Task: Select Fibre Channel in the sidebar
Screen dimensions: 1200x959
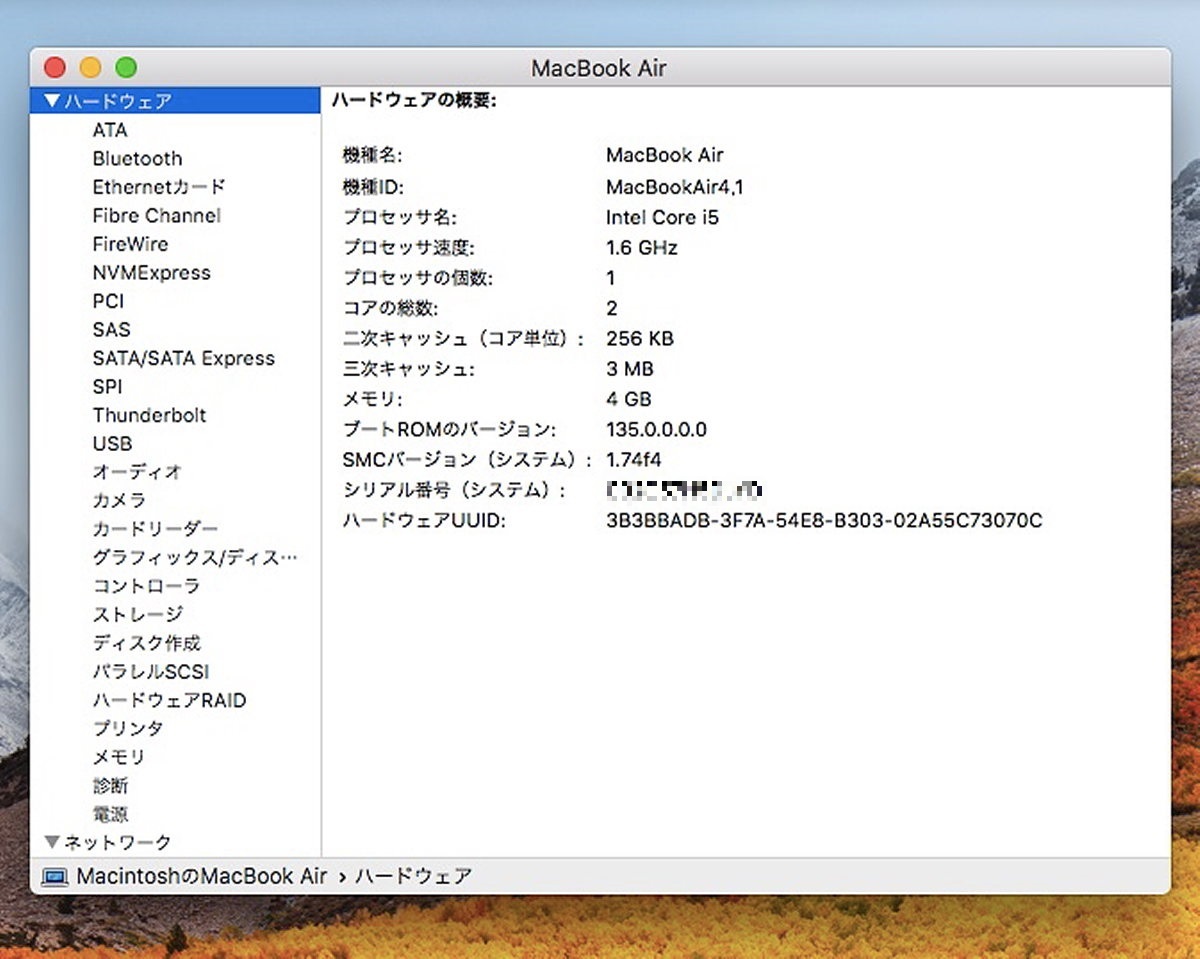Action: (156, 215)
